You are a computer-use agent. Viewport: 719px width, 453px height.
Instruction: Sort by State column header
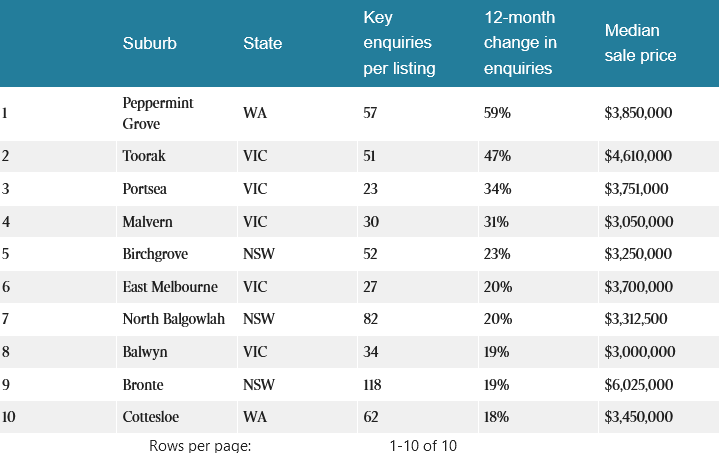coord(262,44)
